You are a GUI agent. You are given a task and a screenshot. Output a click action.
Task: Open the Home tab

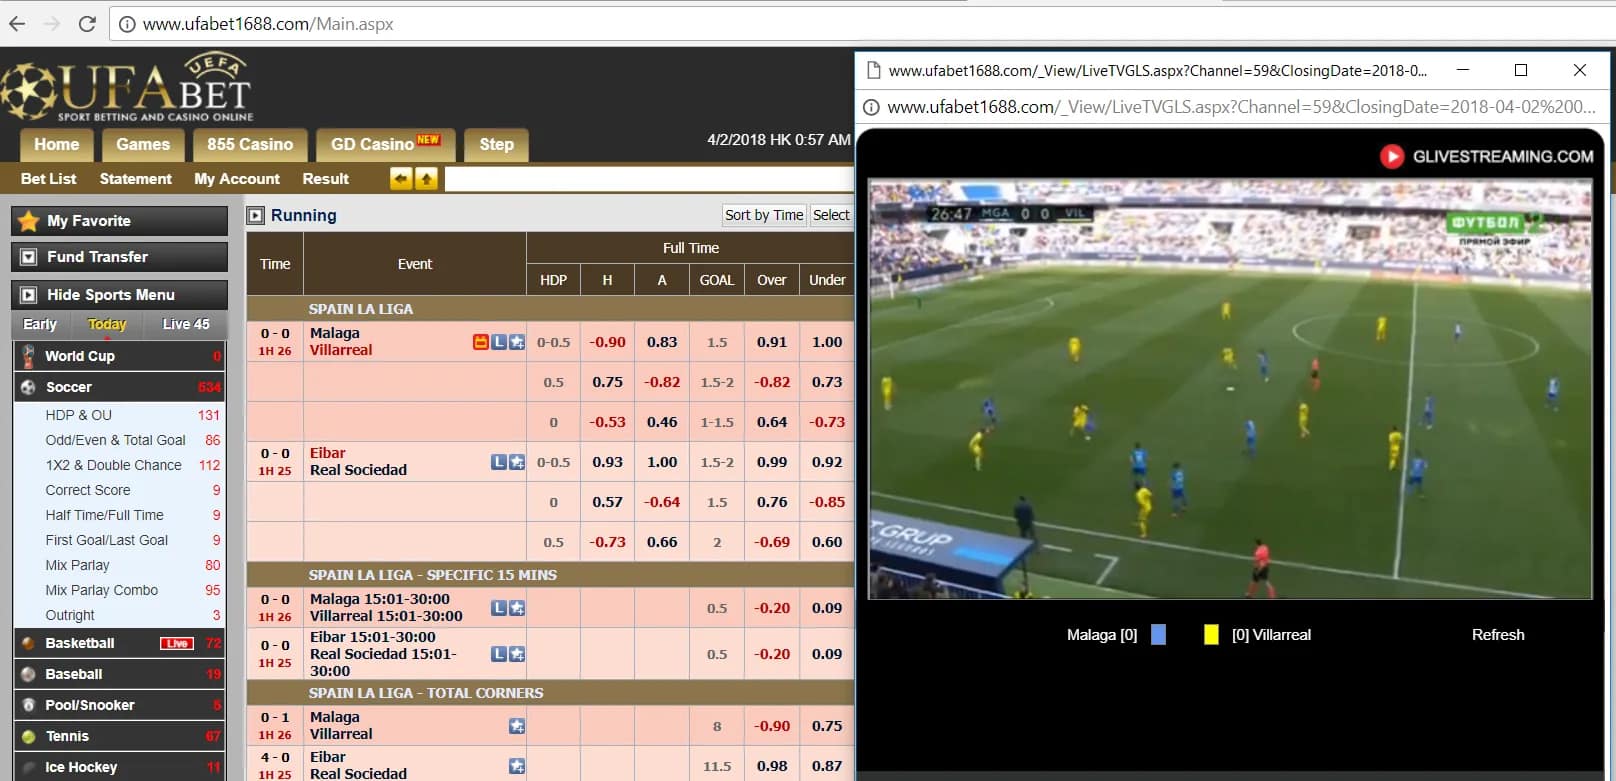pyautogui.click(x=57, y=145)
